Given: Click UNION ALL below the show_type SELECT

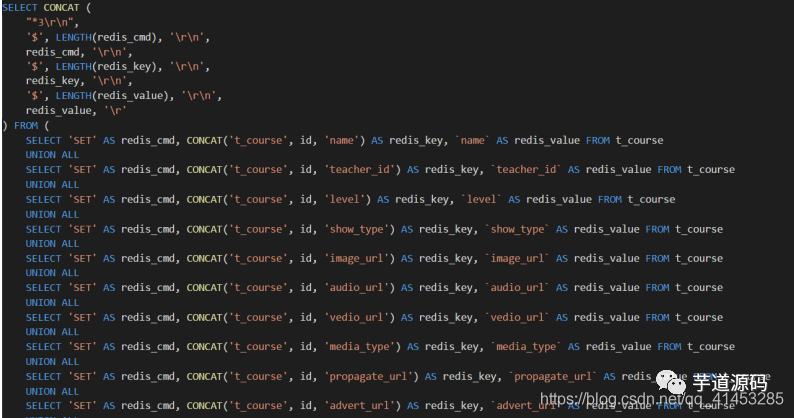Looking at the screenshot, I should 53,244.
